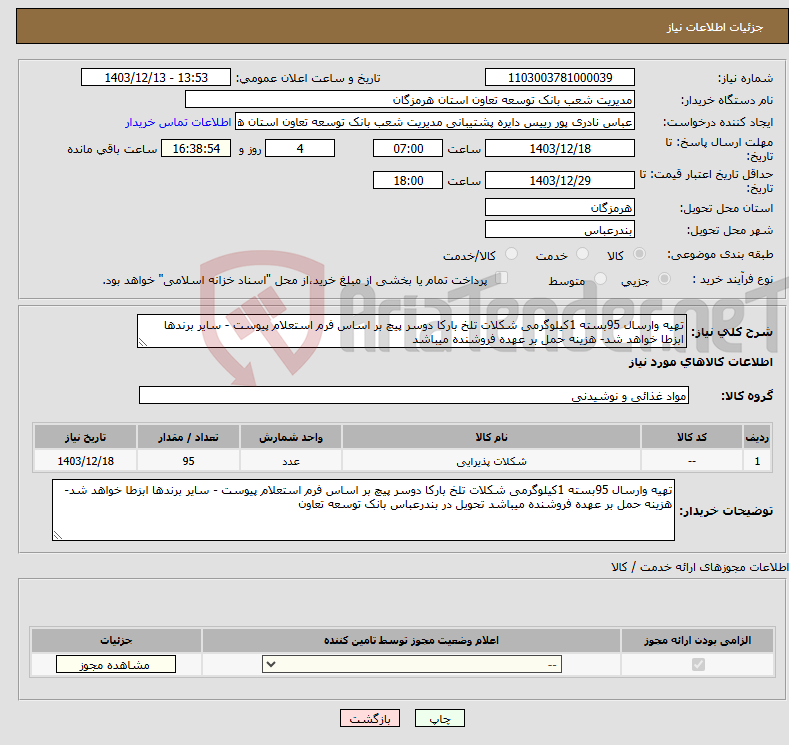Click the واحد شمارش column header
This screenshot has width=789, height=745.
click(x=291, y=437)
